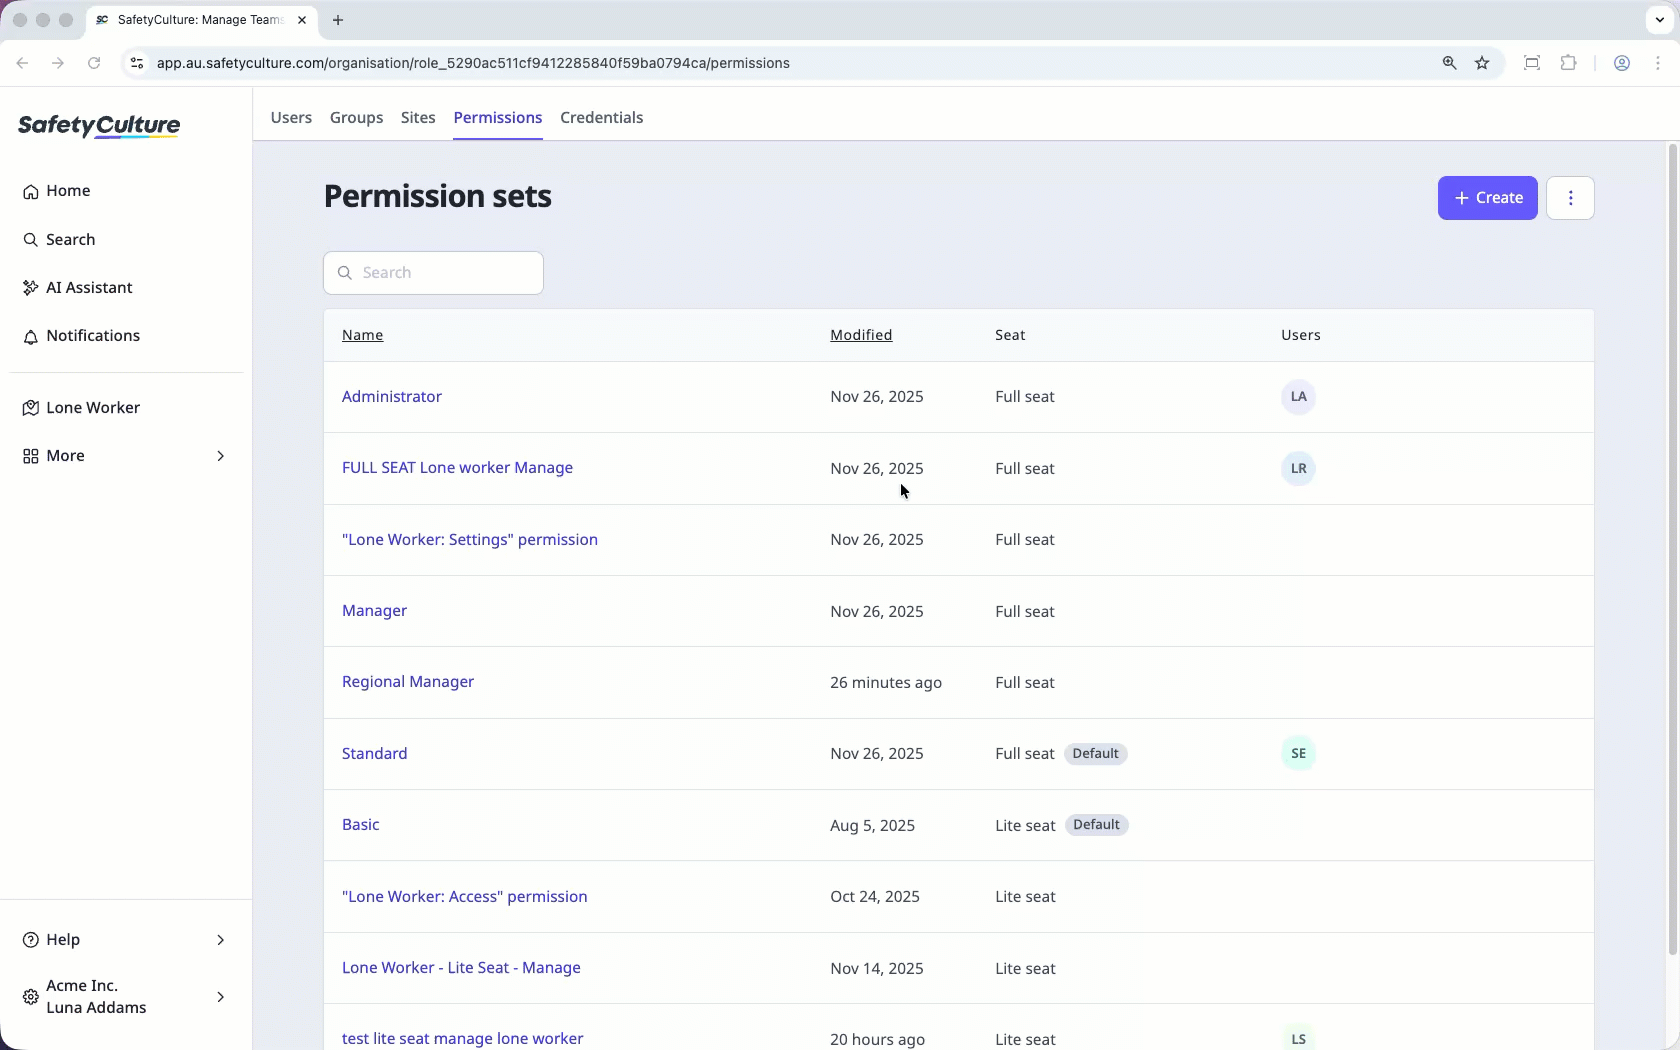
Task: Expand the More menu chevron
Action: 221,456
